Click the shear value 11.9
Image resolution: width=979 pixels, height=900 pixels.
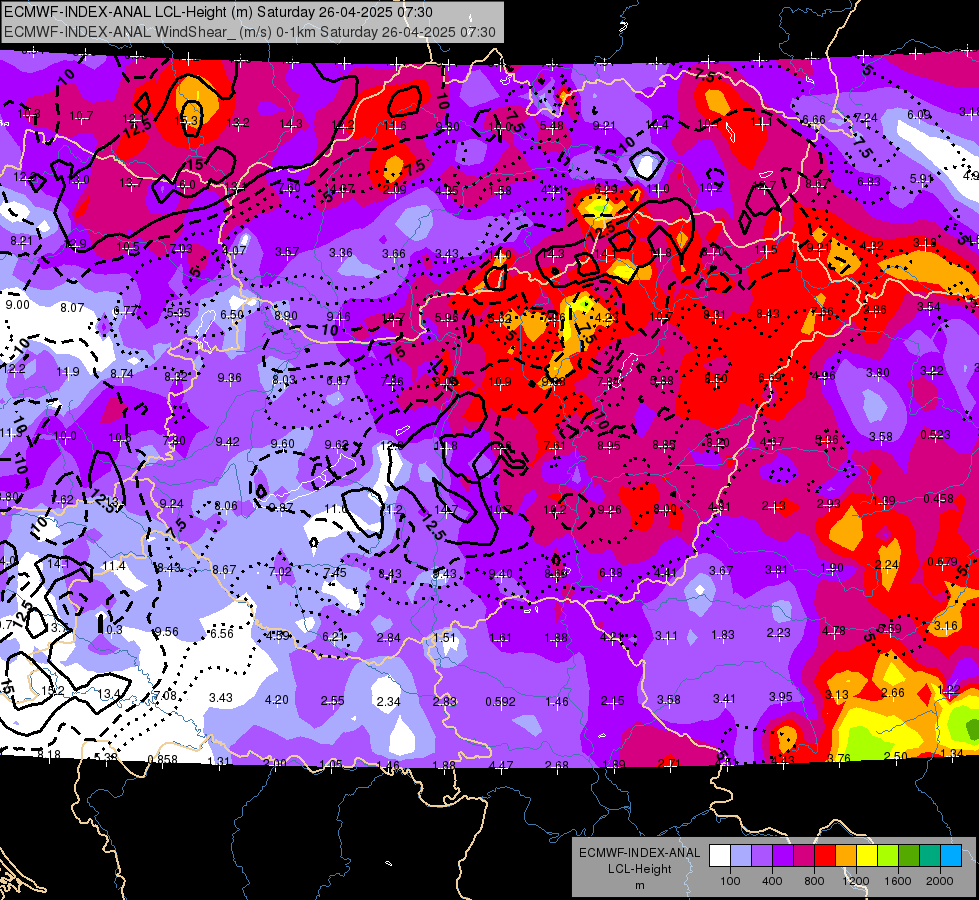(x=68, y=372)
